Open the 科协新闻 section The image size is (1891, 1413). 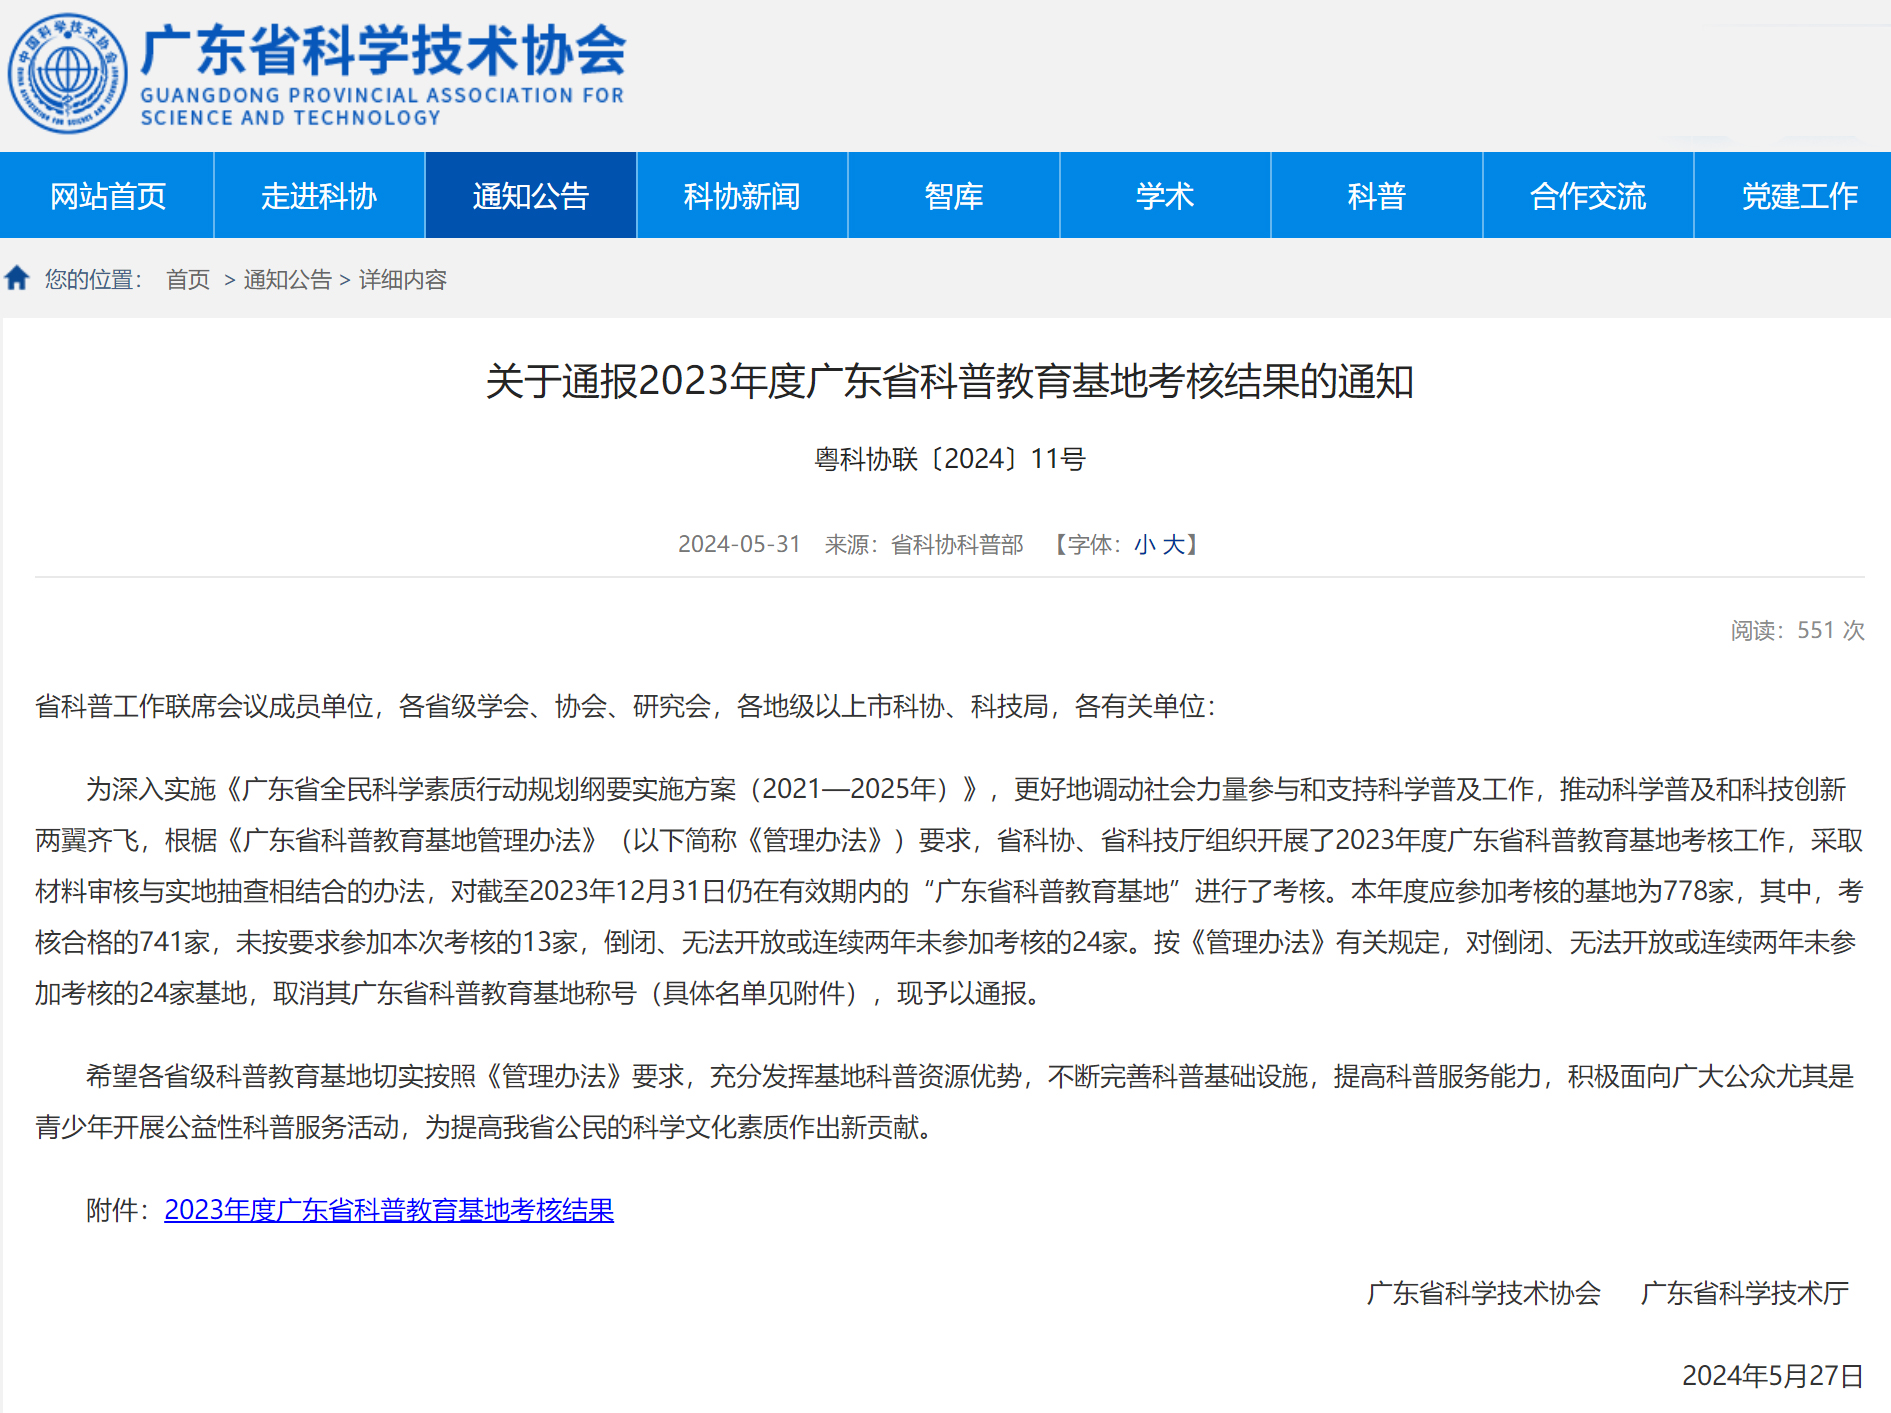pos(742,196)
